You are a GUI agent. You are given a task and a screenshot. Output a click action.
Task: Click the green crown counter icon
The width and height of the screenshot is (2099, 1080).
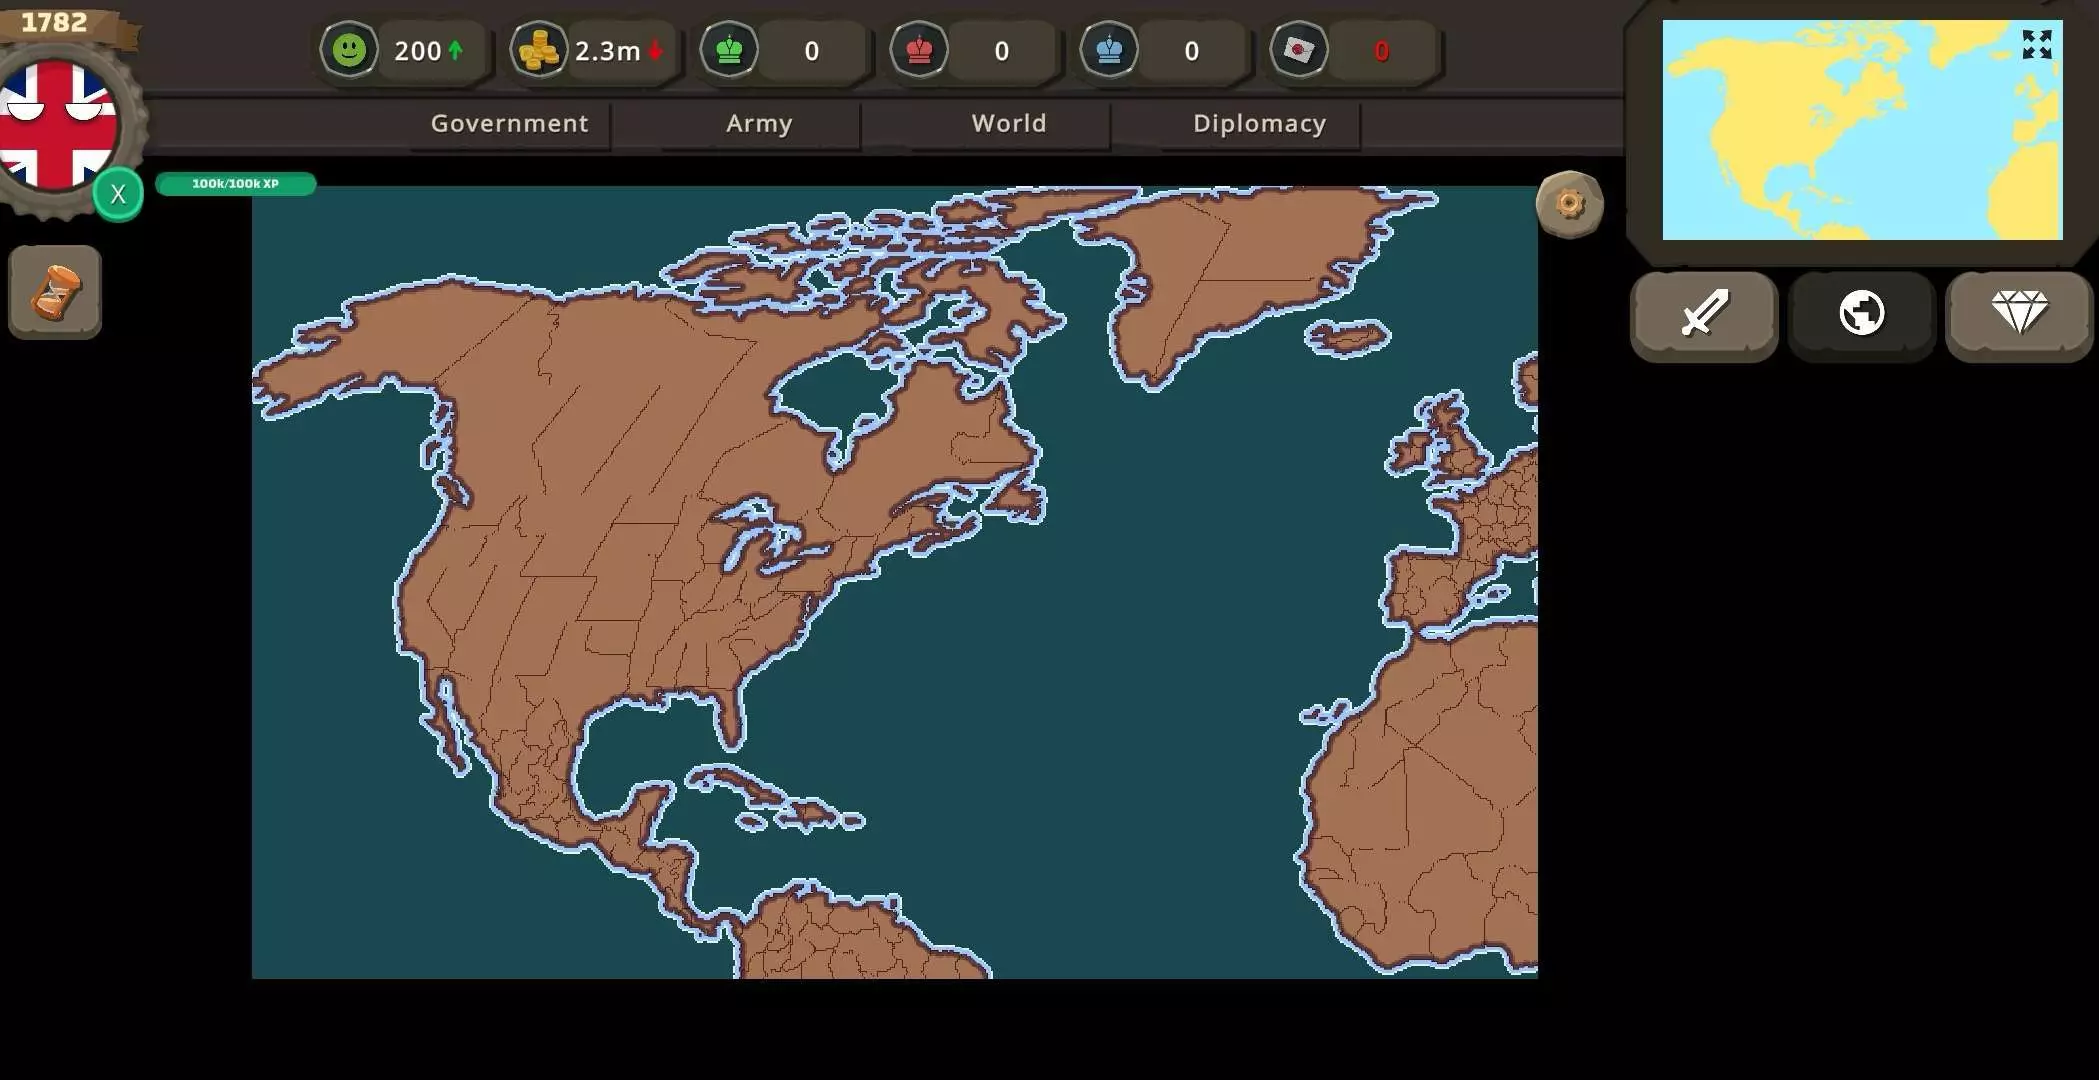729,50
